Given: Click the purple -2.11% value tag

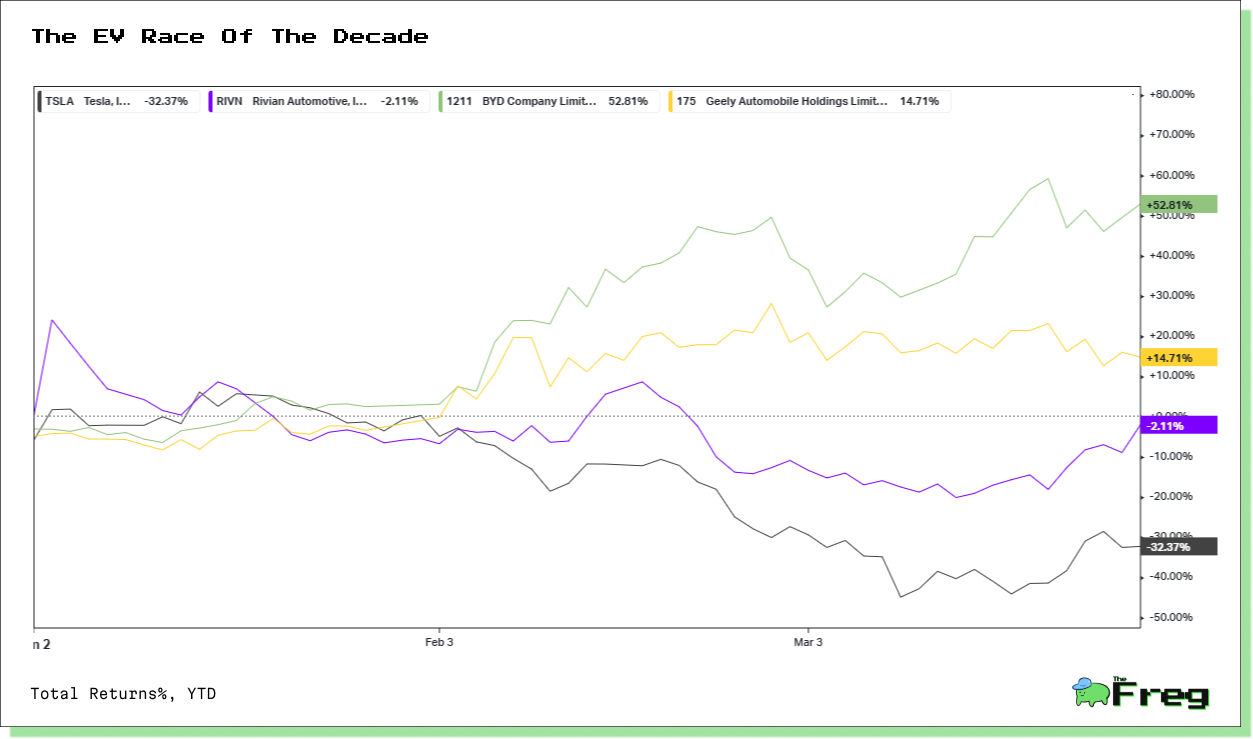Looking at the screenshot, I should pyautogui.click(x=1179, y=425).
